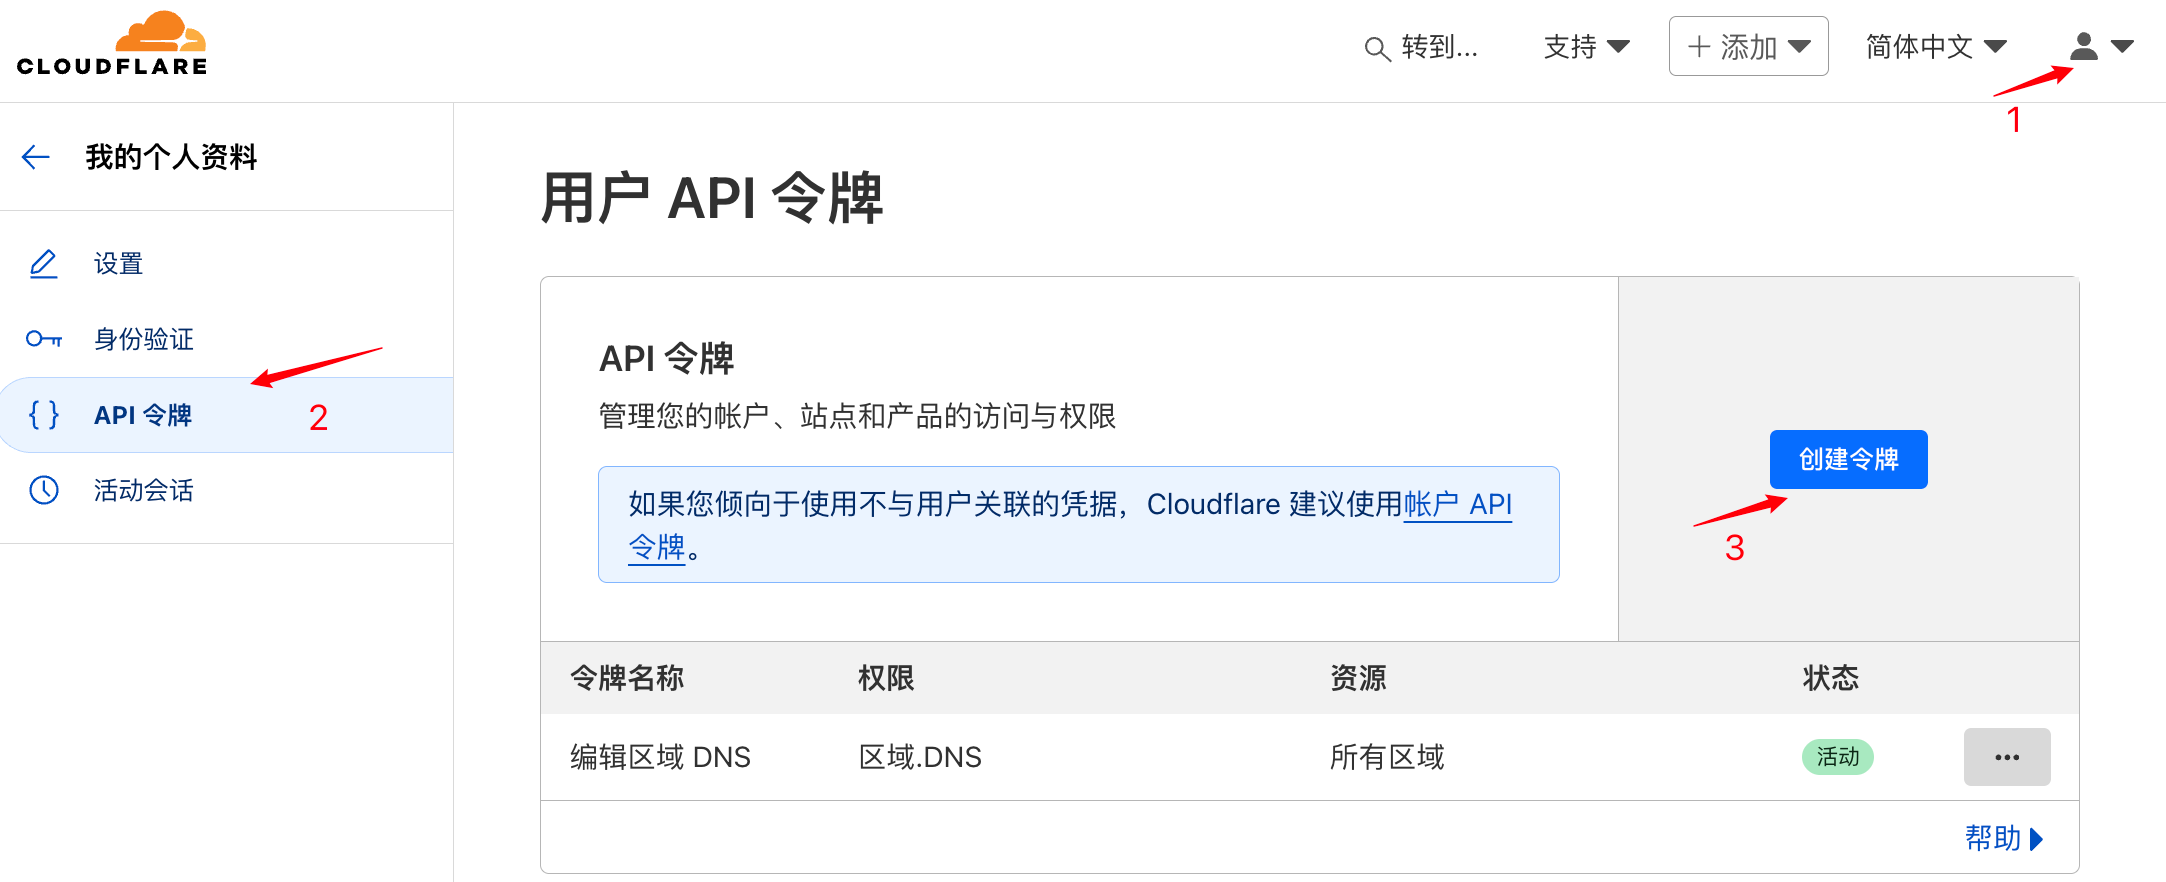Viewport: 2166px width, 882px height.
Task: Follow the 帐户 API 令牌 link
Action: (x=1457, y=504)
